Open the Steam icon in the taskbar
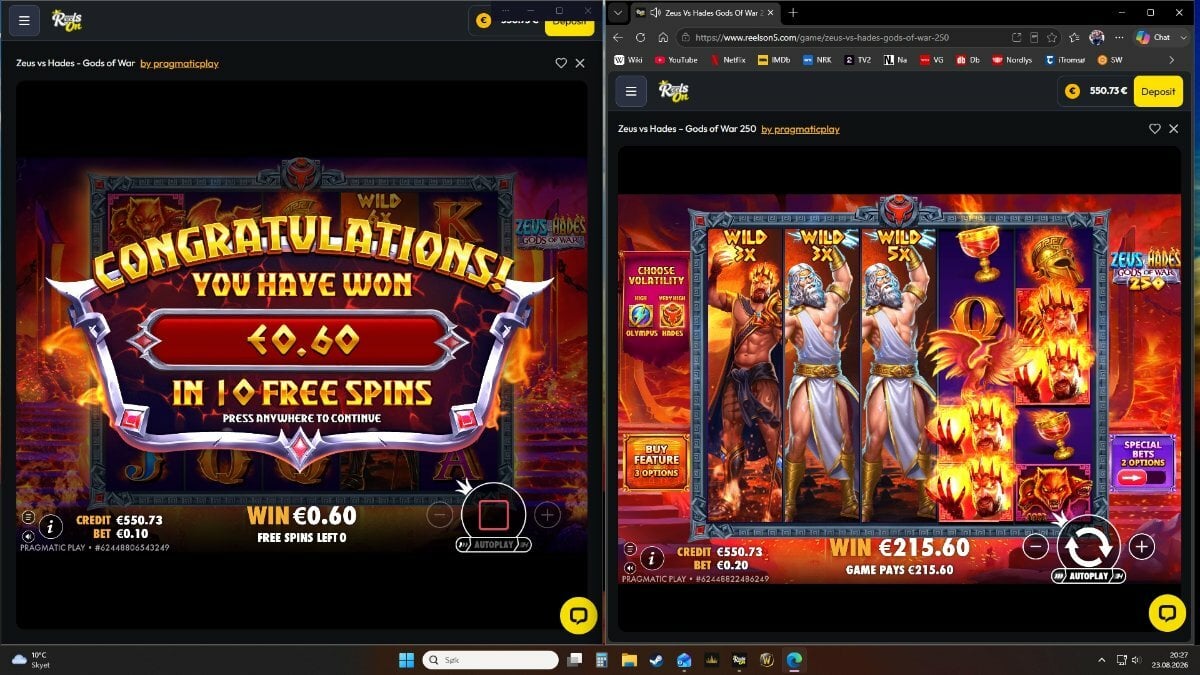Viewport: 1200px width, 675px height. [656, 660]
